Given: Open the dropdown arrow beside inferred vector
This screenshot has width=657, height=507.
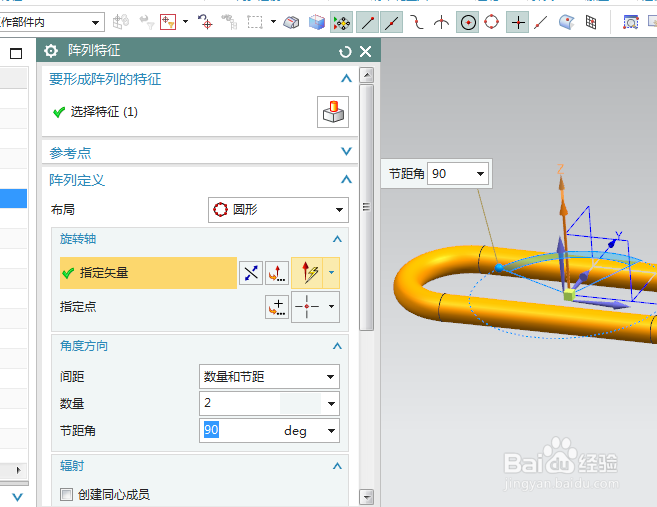Looking at the screenshot, I should [x=331, y=273].
